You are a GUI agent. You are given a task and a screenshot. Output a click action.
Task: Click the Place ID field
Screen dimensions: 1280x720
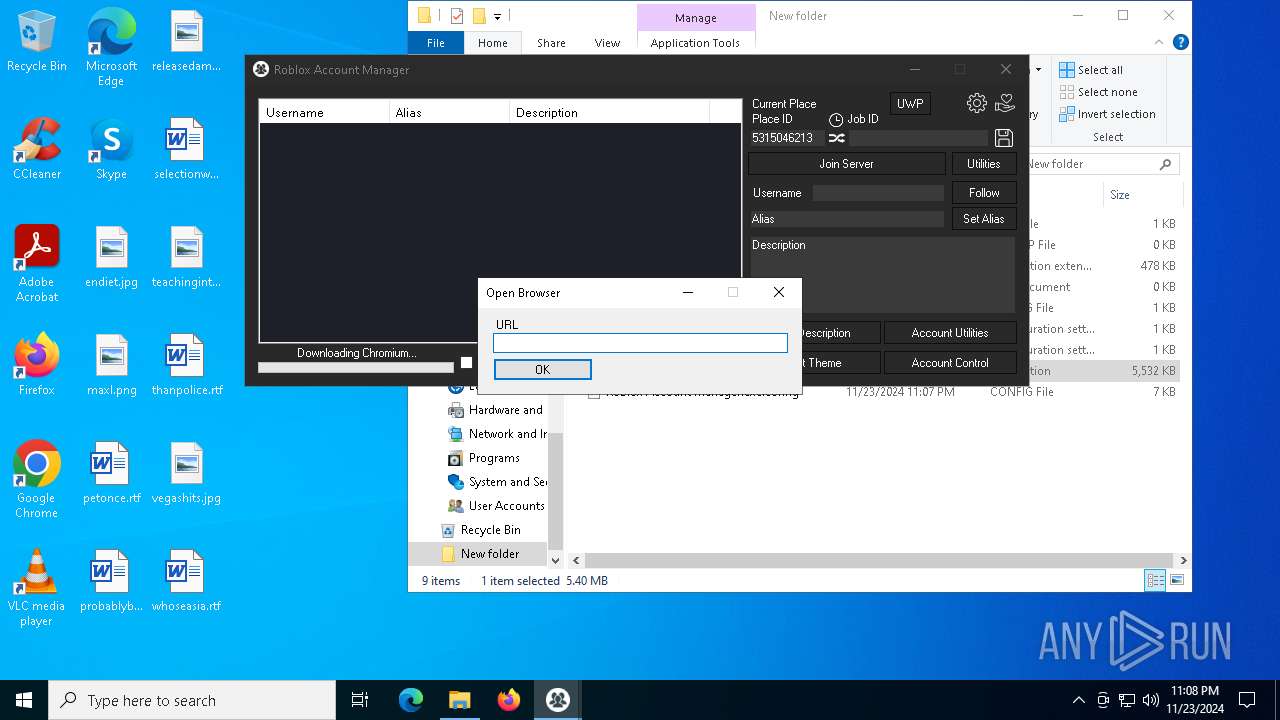[787, 138]
